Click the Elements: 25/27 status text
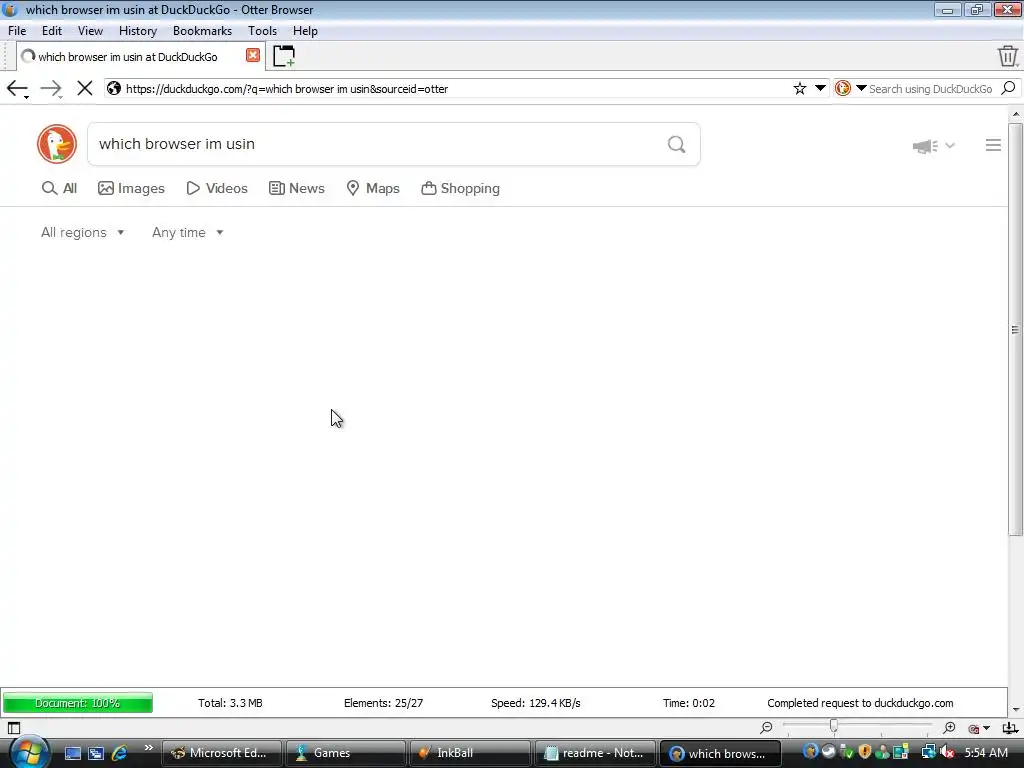The image size is (1024, 768). point(383,703)
